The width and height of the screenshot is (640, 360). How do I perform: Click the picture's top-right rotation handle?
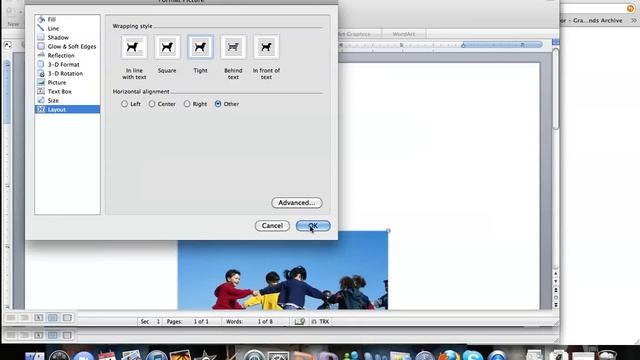tap(388, 231)
